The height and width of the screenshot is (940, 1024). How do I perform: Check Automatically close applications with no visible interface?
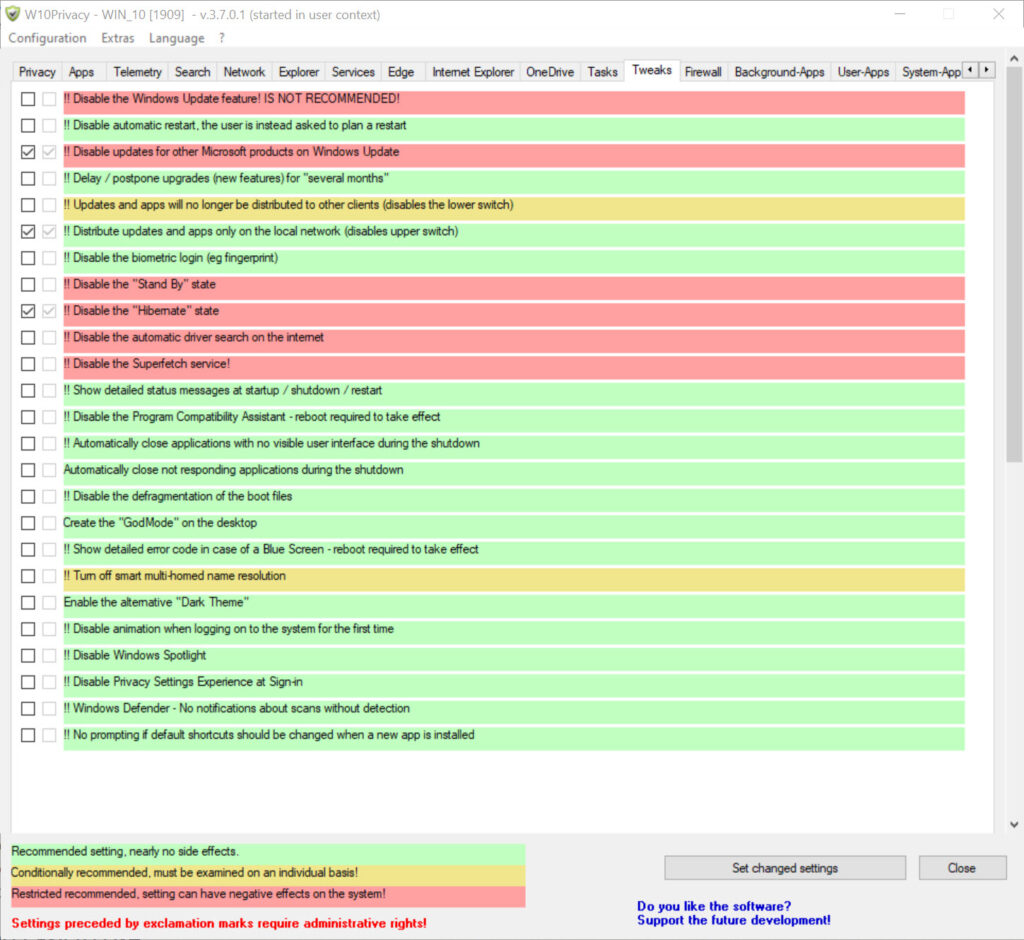[28, 444]
